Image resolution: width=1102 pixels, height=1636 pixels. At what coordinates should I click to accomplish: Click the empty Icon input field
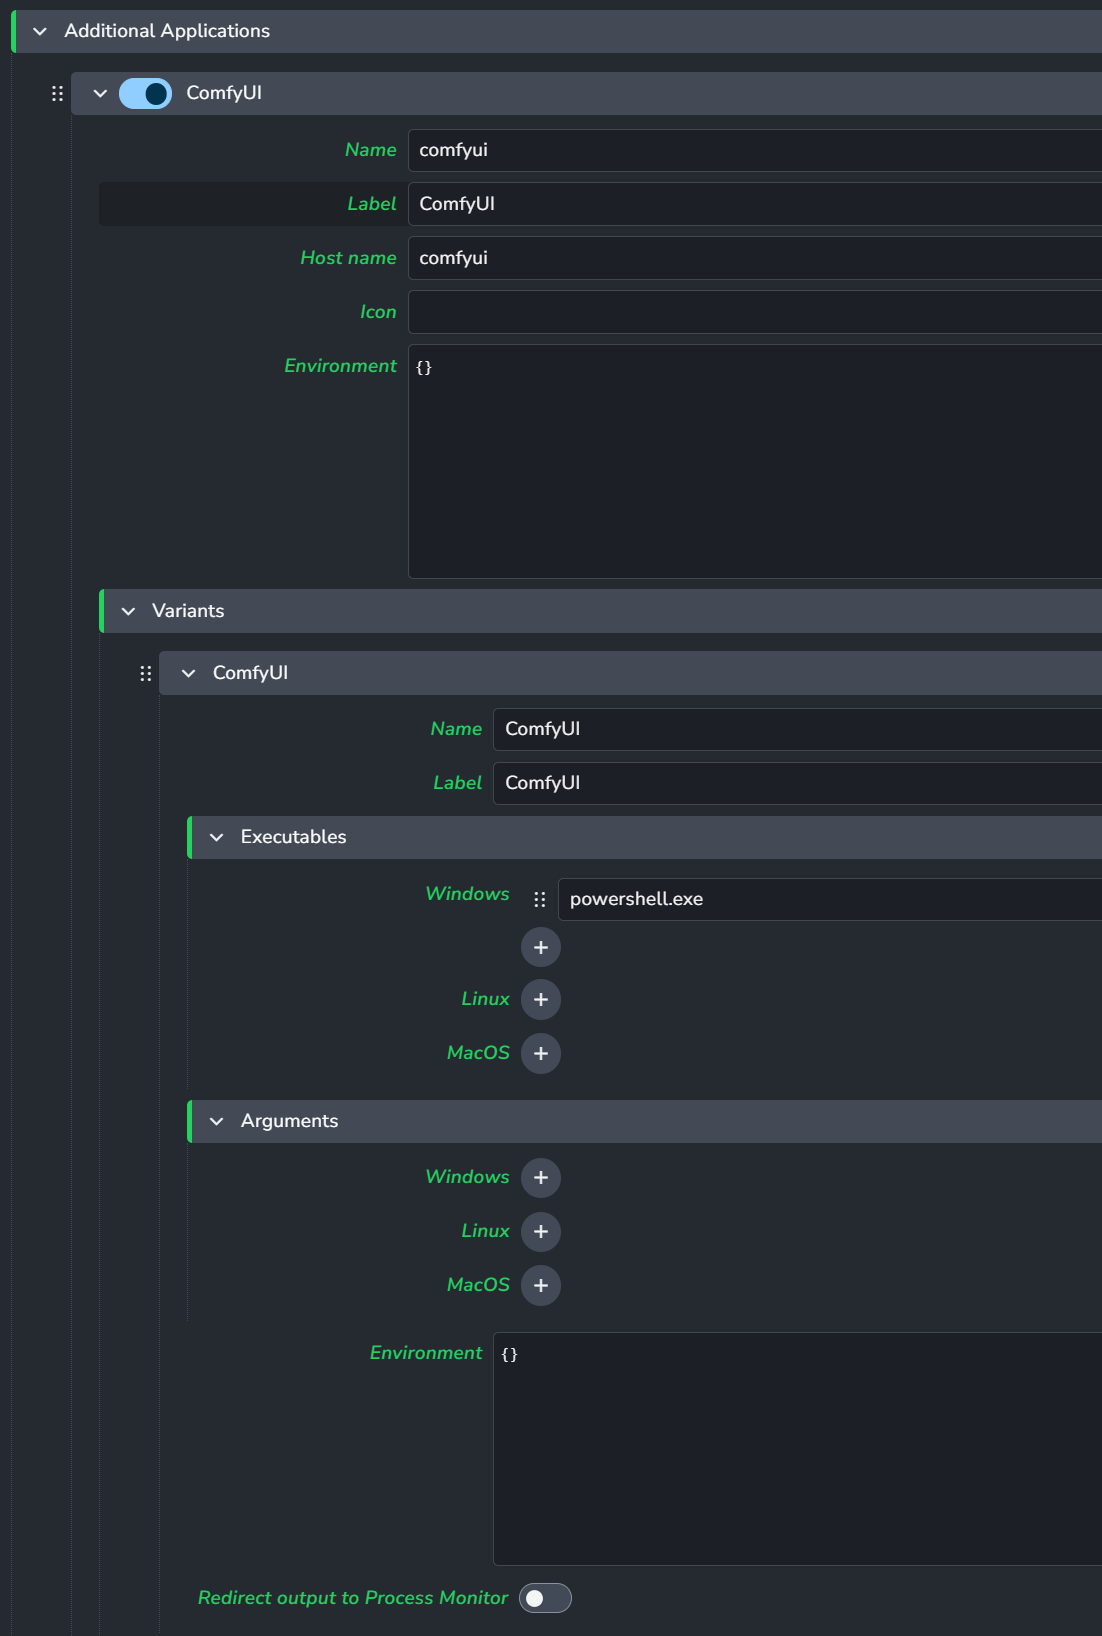click(x=755, y=312)
